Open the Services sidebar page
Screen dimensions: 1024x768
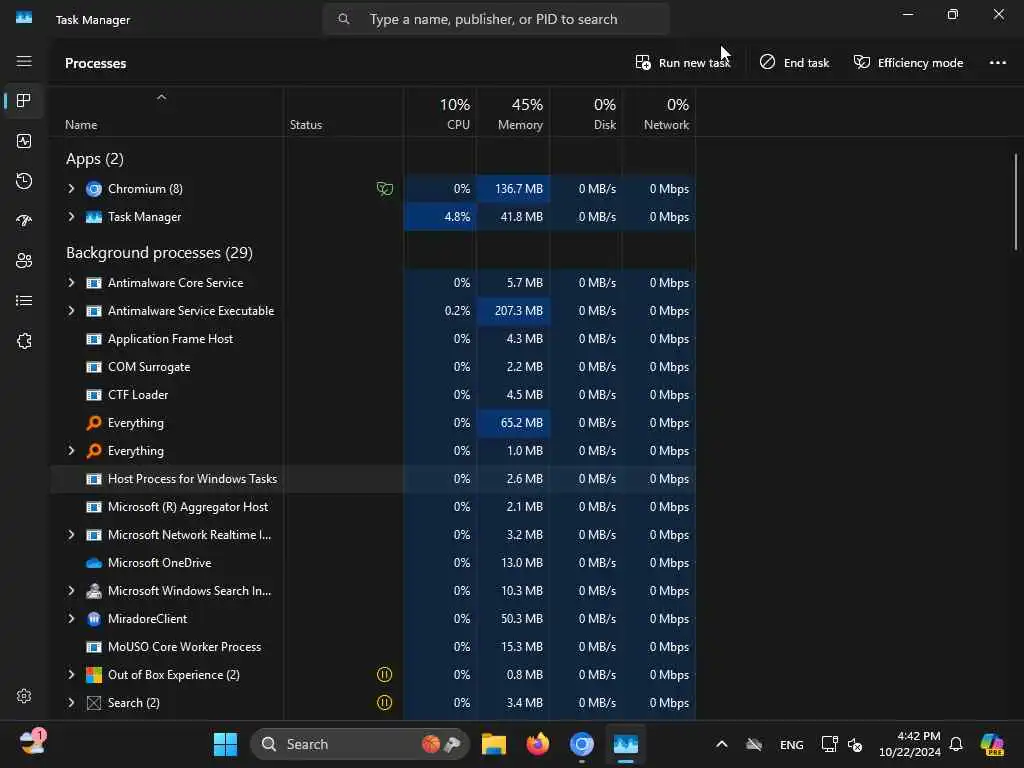pos(24,341)
